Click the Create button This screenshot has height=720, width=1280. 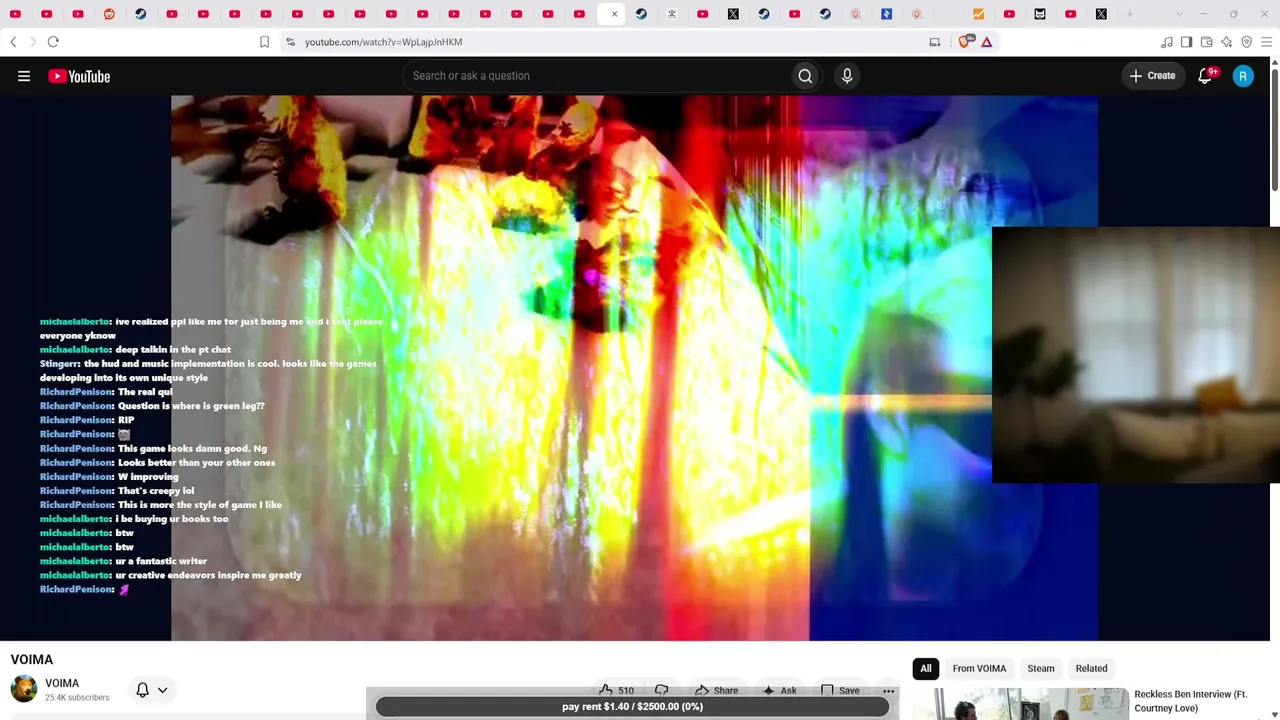(x=1152, y=76)
